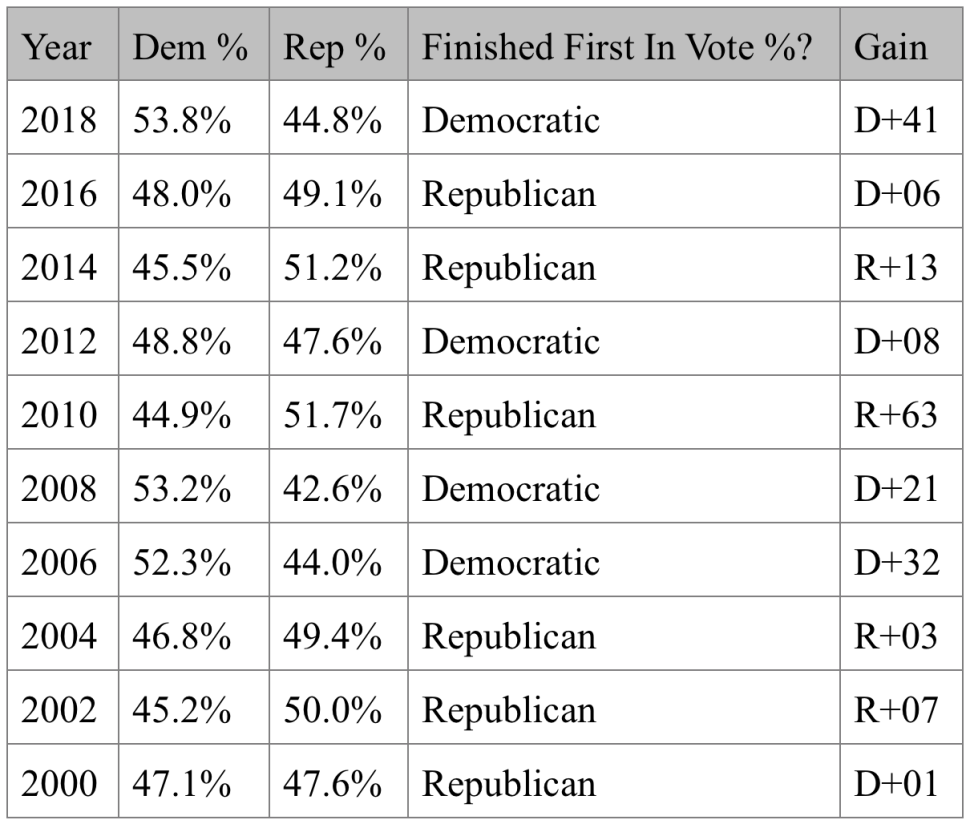
Task: Click the Gain column header
Action: 901,45
